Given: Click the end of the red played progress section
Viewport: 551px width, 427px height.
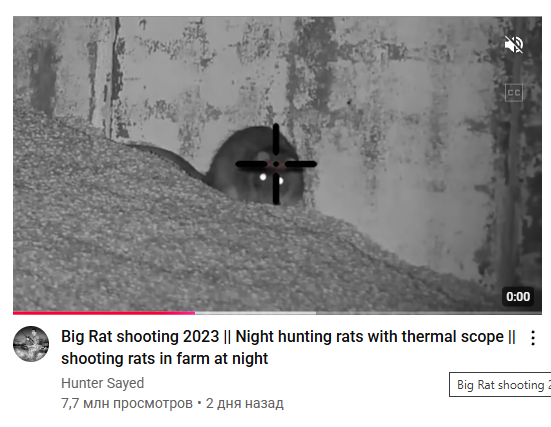Looking at the screenshot, I should point(194,313).
